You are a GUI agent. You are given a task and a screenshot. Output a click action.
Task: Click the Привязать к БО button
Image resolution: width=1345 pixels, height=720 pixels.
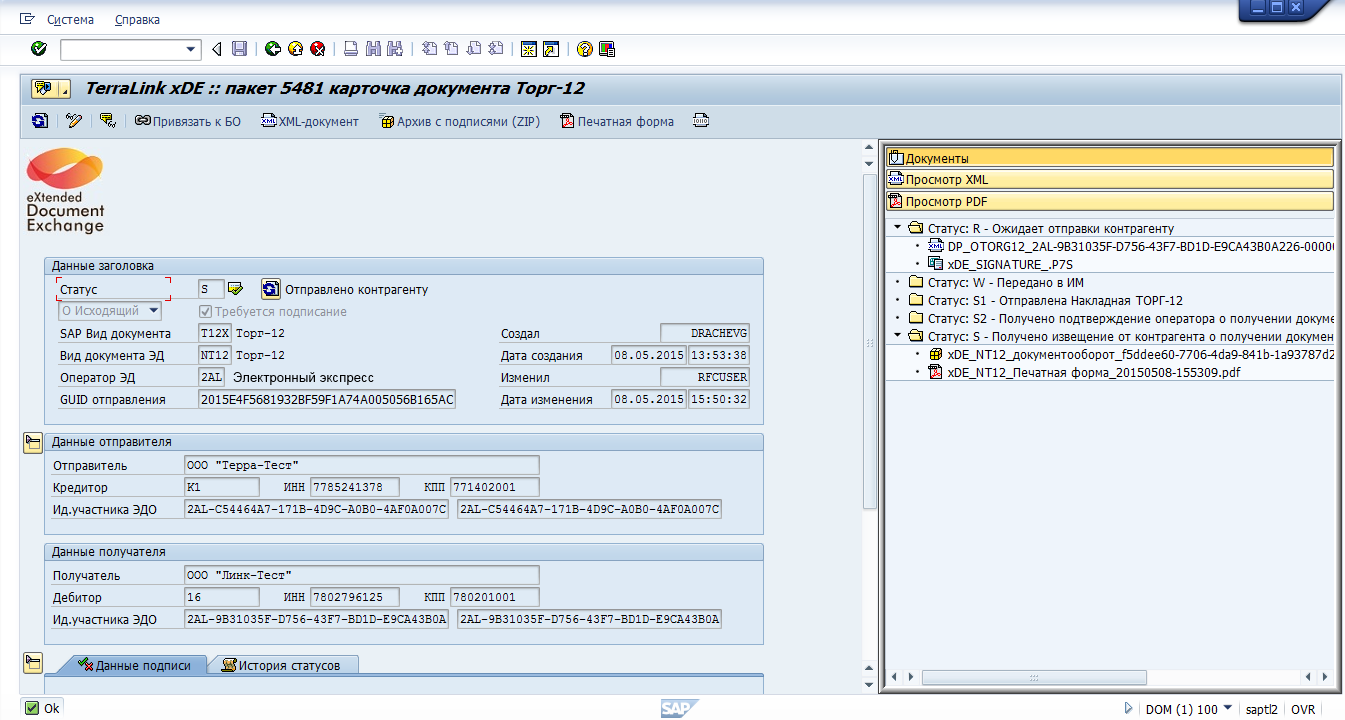click(x=188, y=121)
